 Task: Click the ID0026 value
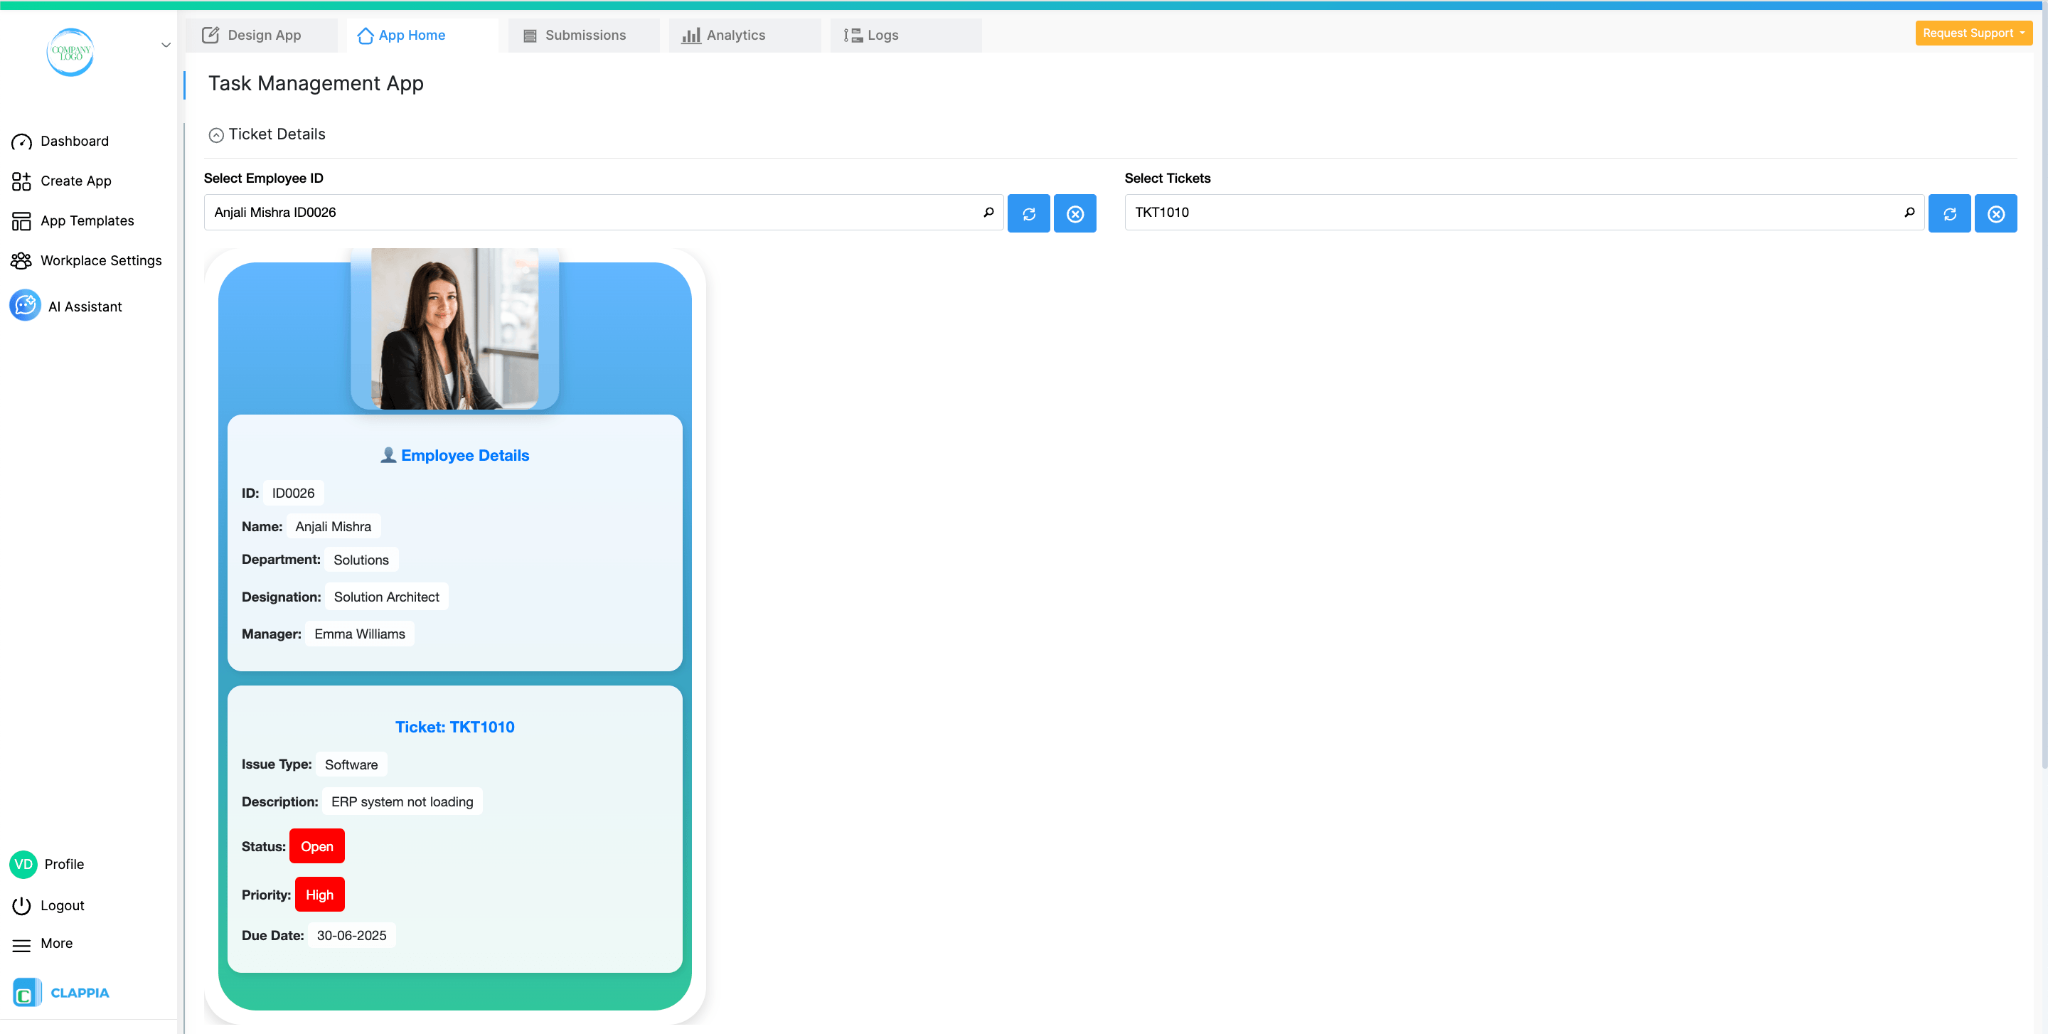pos(293,493)
